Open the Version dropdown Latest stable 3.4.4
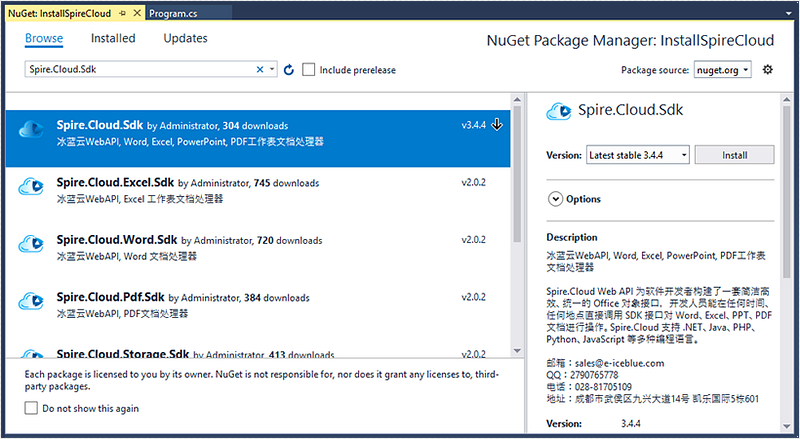Image resolution: width=800 pixels, height=439 pixels. pos(638,155)
